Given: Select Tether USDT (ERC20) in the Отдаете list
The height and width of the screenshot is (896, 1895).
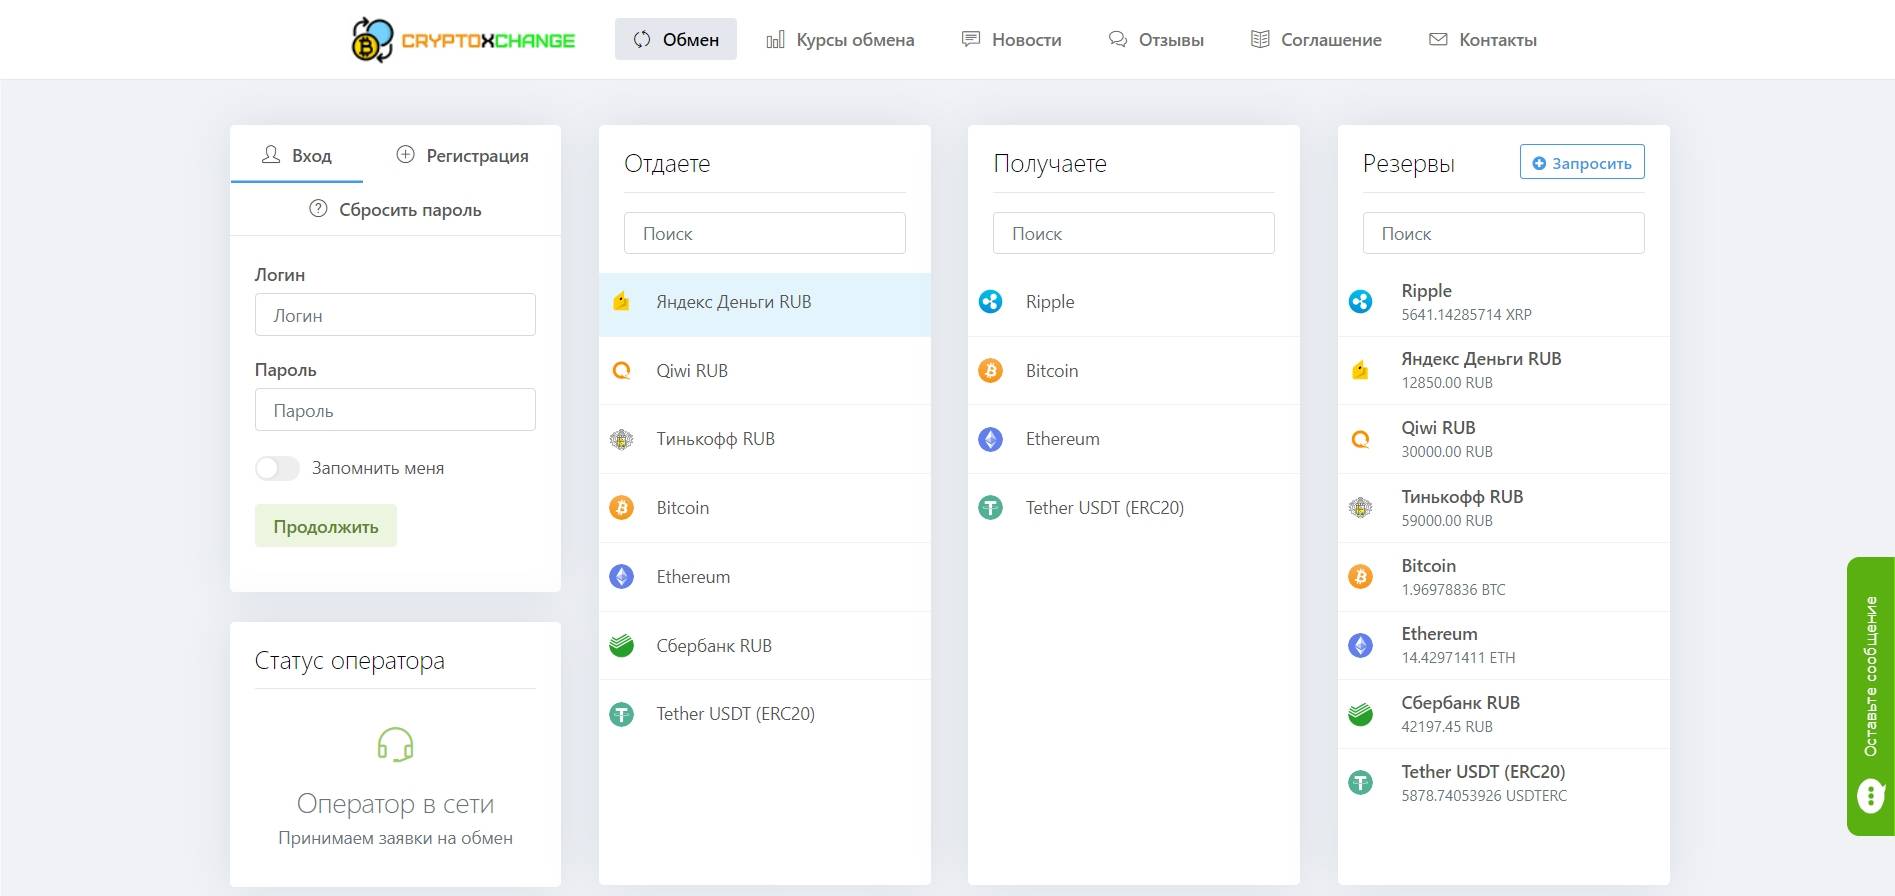Looking at the screenshot, I should (765, 714).
